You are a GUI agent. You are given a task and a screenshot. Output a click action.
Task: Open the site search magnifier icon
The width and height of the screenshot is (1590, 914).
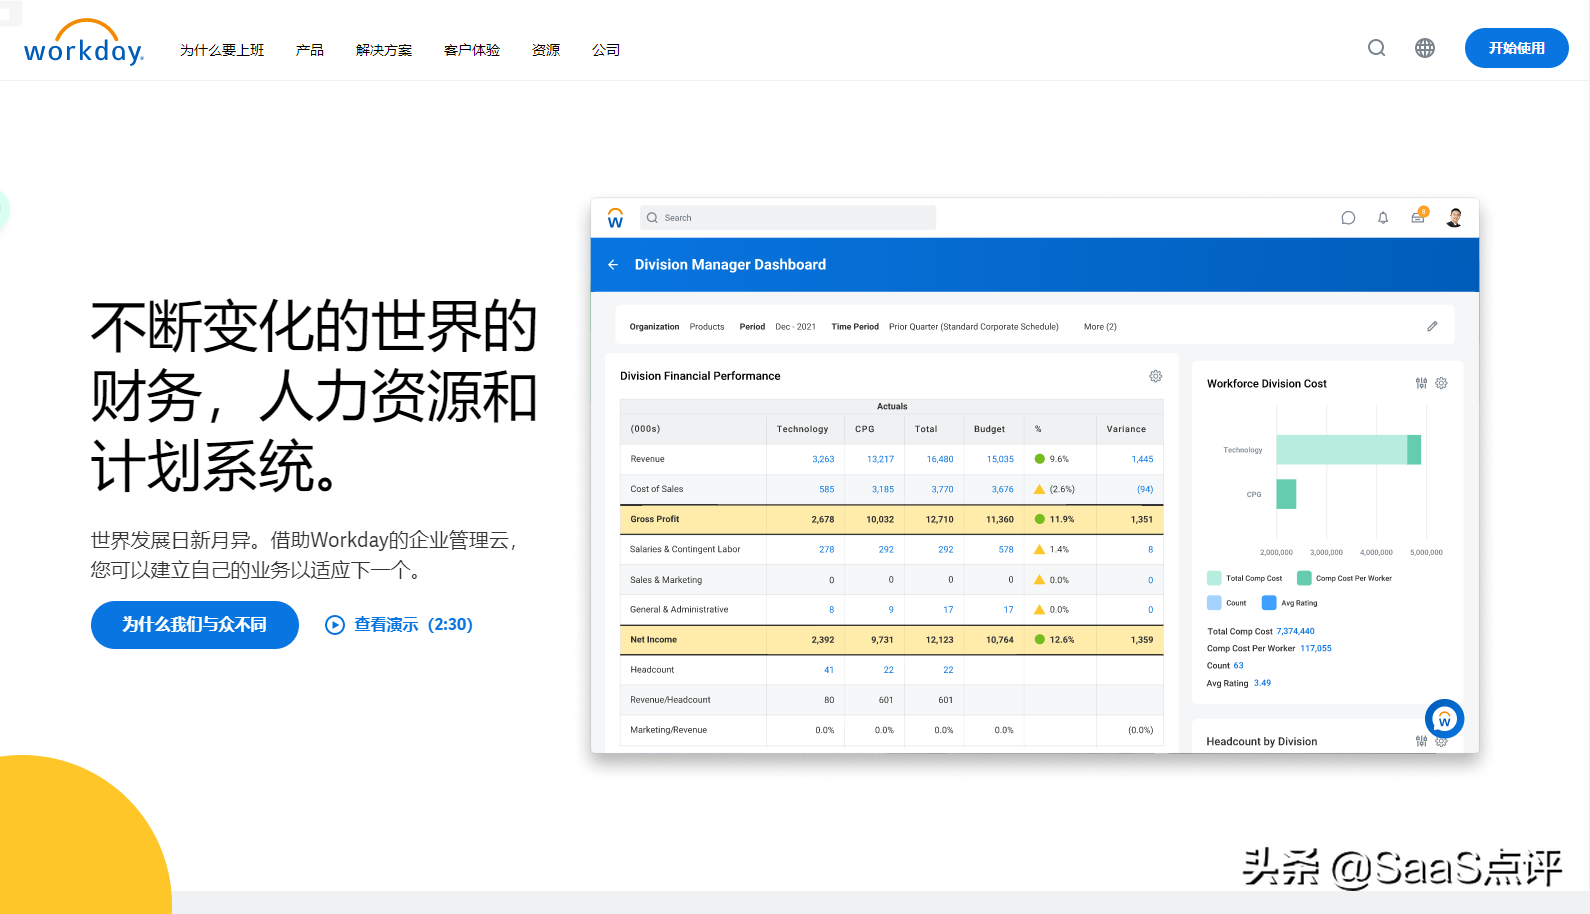coord(1377,48)
